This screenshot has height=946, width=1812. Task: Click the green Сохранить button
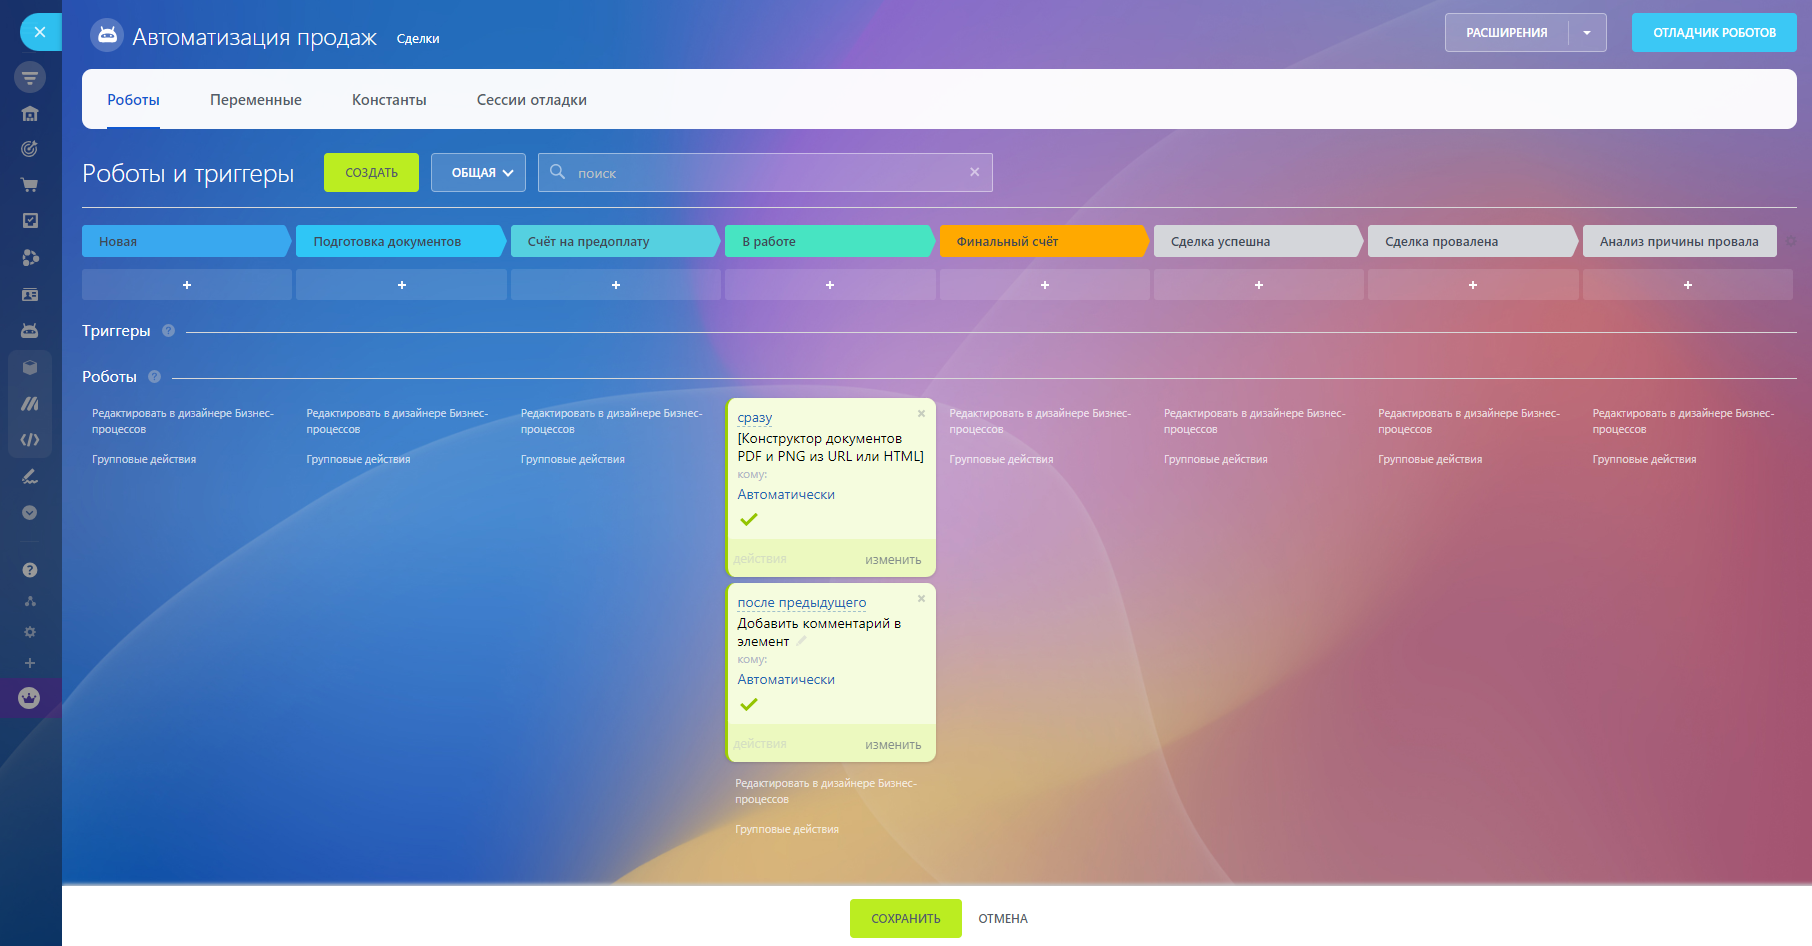click(906, 919)
